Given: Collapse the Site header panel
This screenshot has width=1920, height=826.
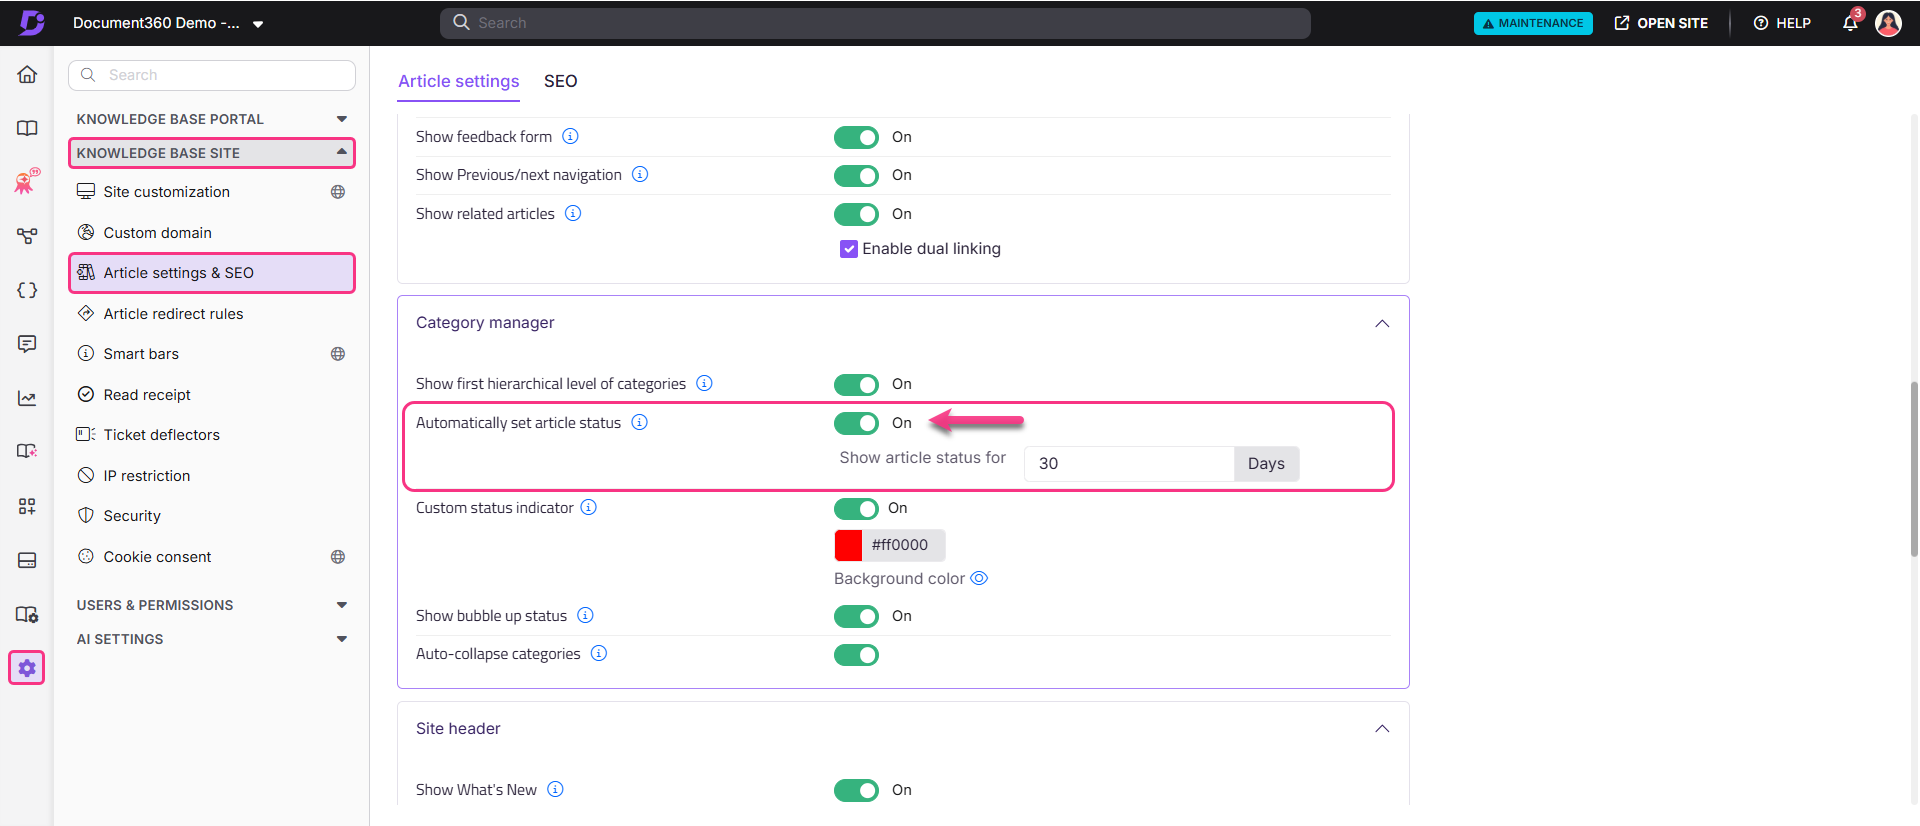Looking at the screenshot, I should point(1382,728).
